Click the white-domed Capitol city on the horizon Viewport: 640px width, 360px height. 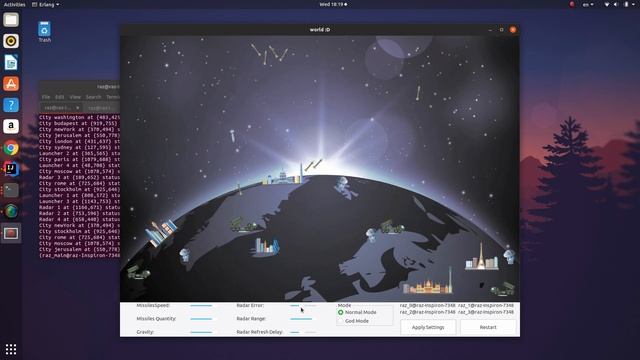click(x=283, y=174)
